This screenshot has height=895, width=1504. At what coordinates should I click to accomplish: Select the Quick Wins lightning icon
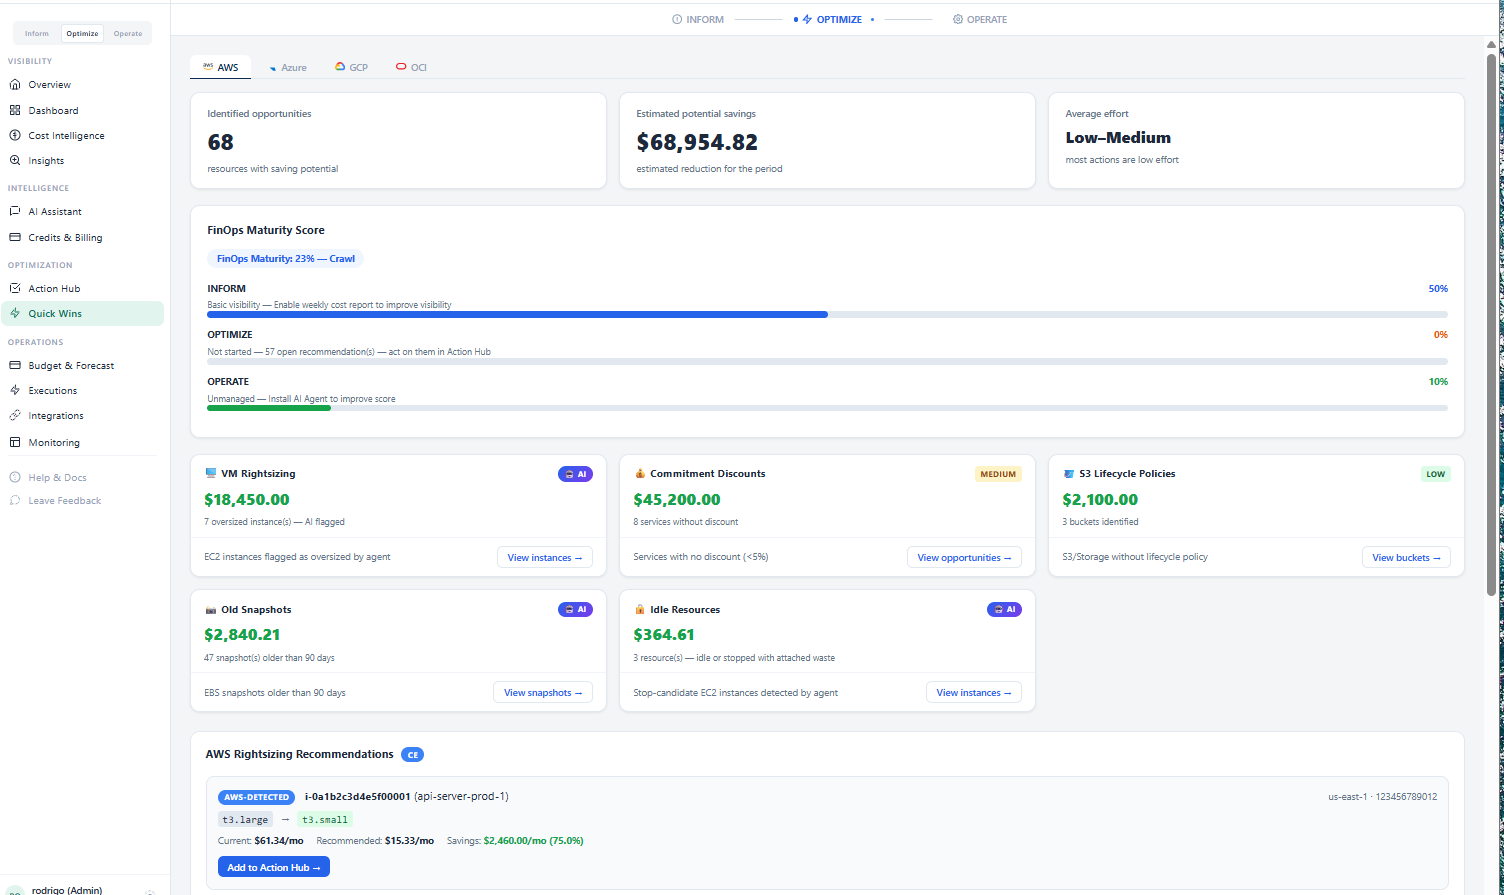15,313
